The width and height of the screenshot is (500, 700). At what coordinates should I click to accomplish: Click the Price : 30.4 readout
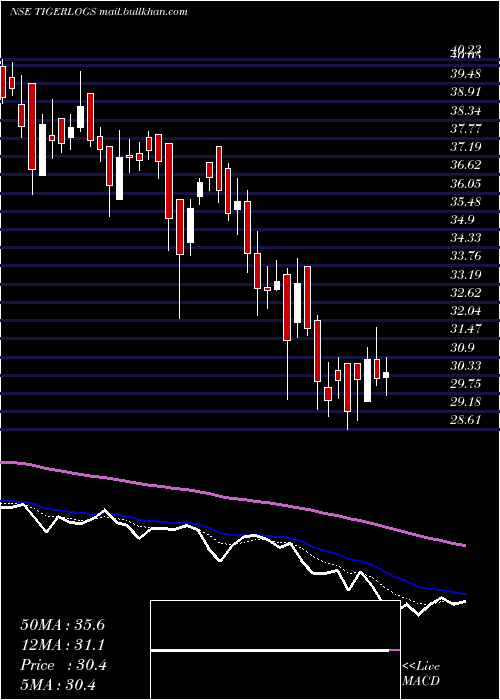pyautogui.click(x=63, y=665)
